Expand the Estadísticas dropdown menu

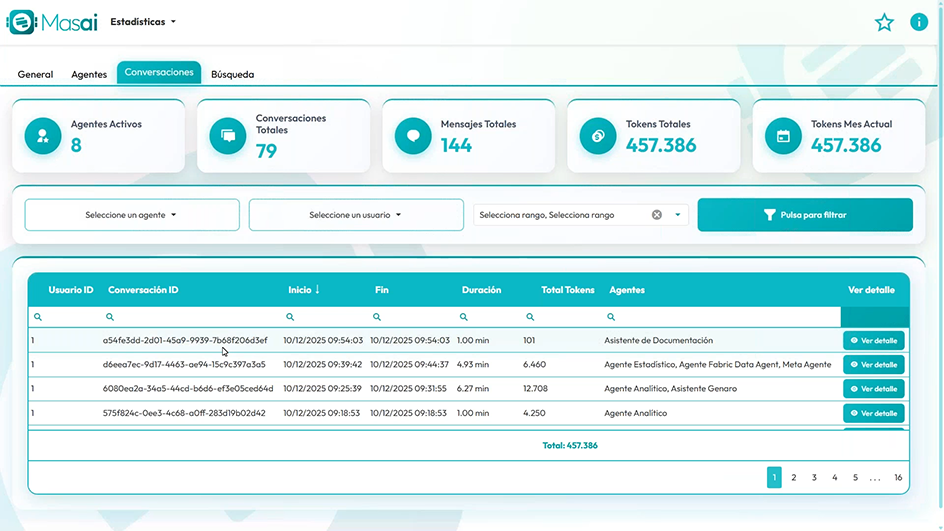[x=143, y=22]
